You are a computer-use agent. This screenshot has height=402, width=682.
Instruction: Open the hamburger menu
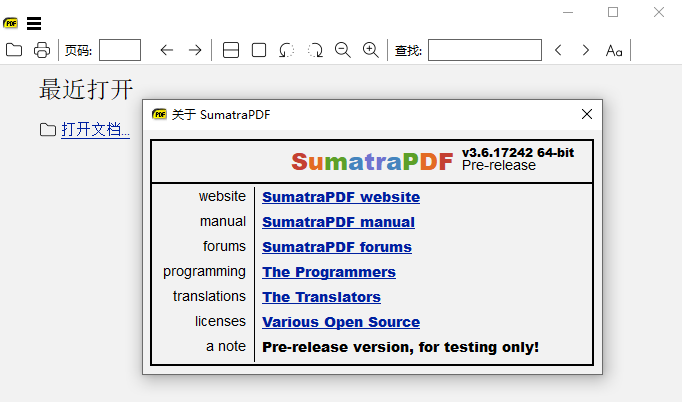(34, 23)
